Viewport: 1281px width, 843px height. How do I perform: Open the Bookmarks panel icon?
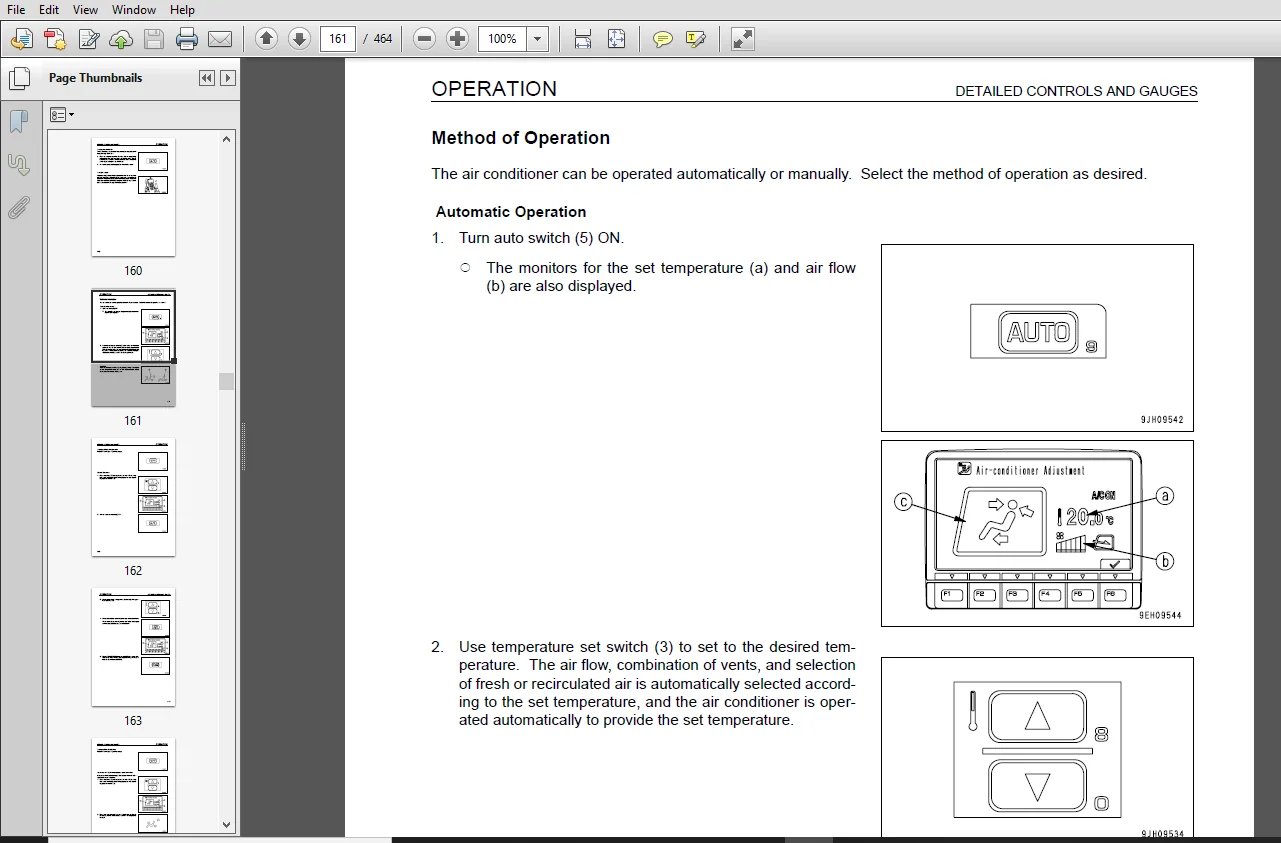[x=19, y=122]
